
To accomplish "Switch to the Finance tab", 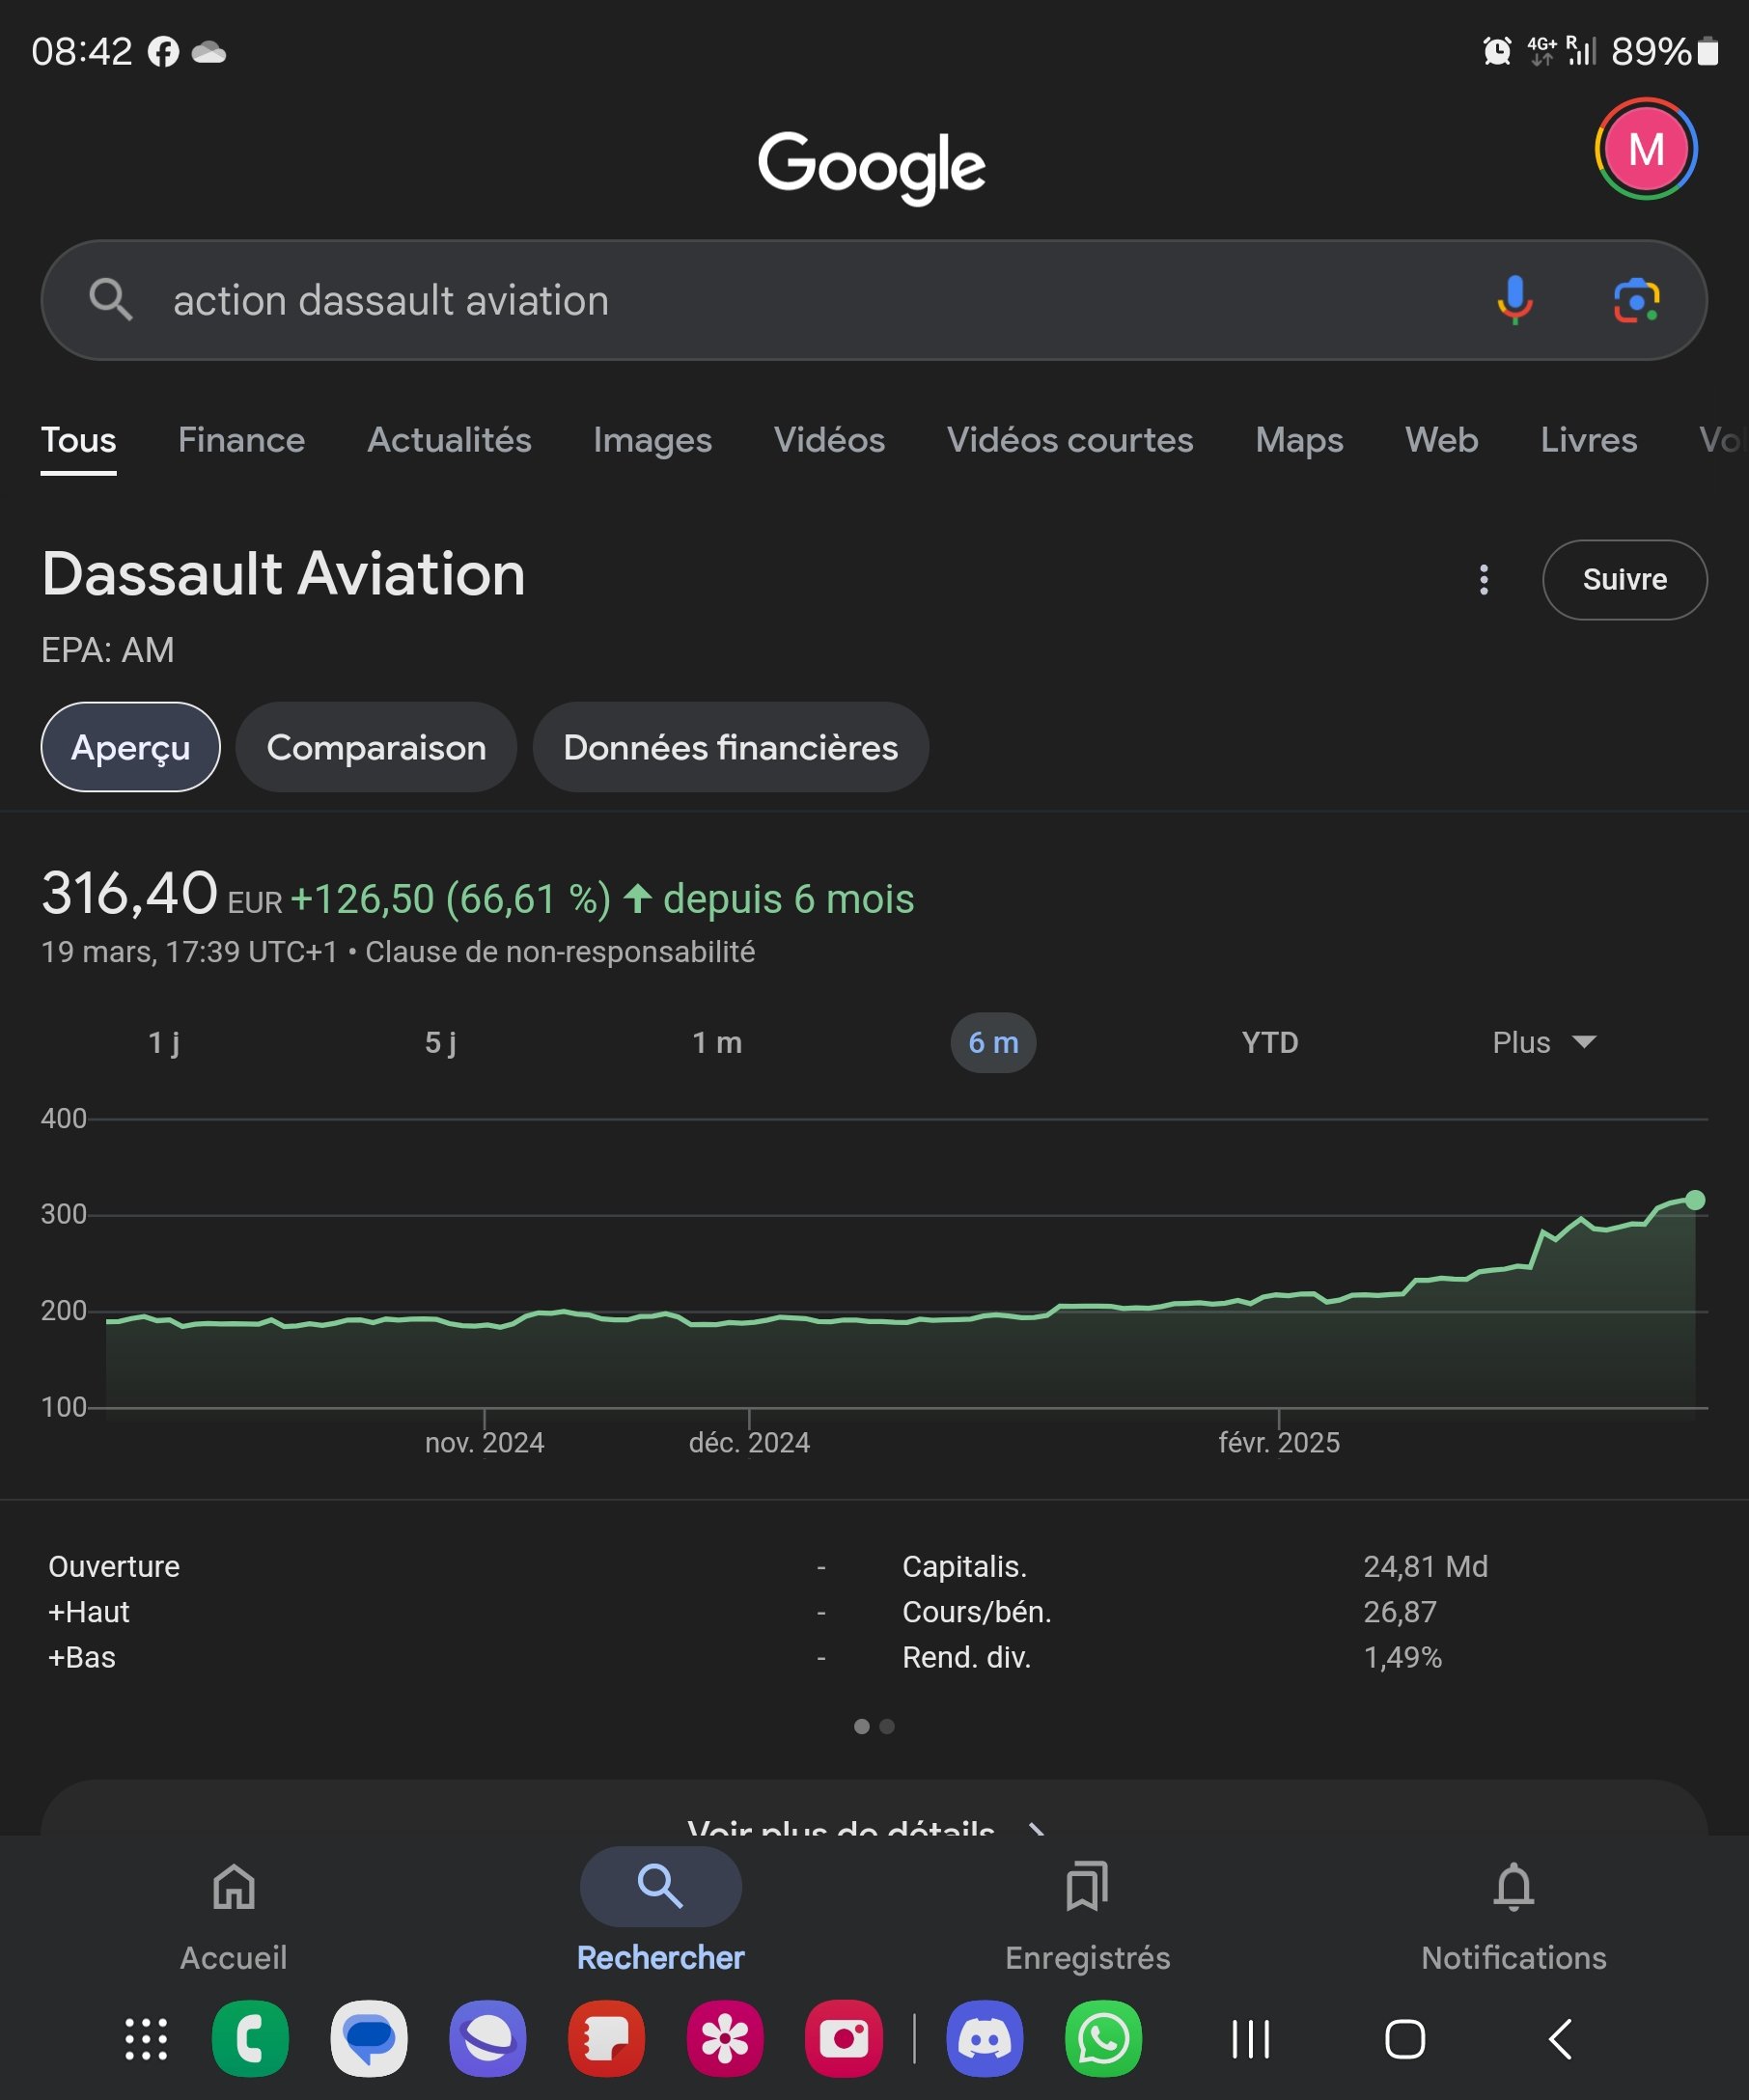I will (241, 440).
